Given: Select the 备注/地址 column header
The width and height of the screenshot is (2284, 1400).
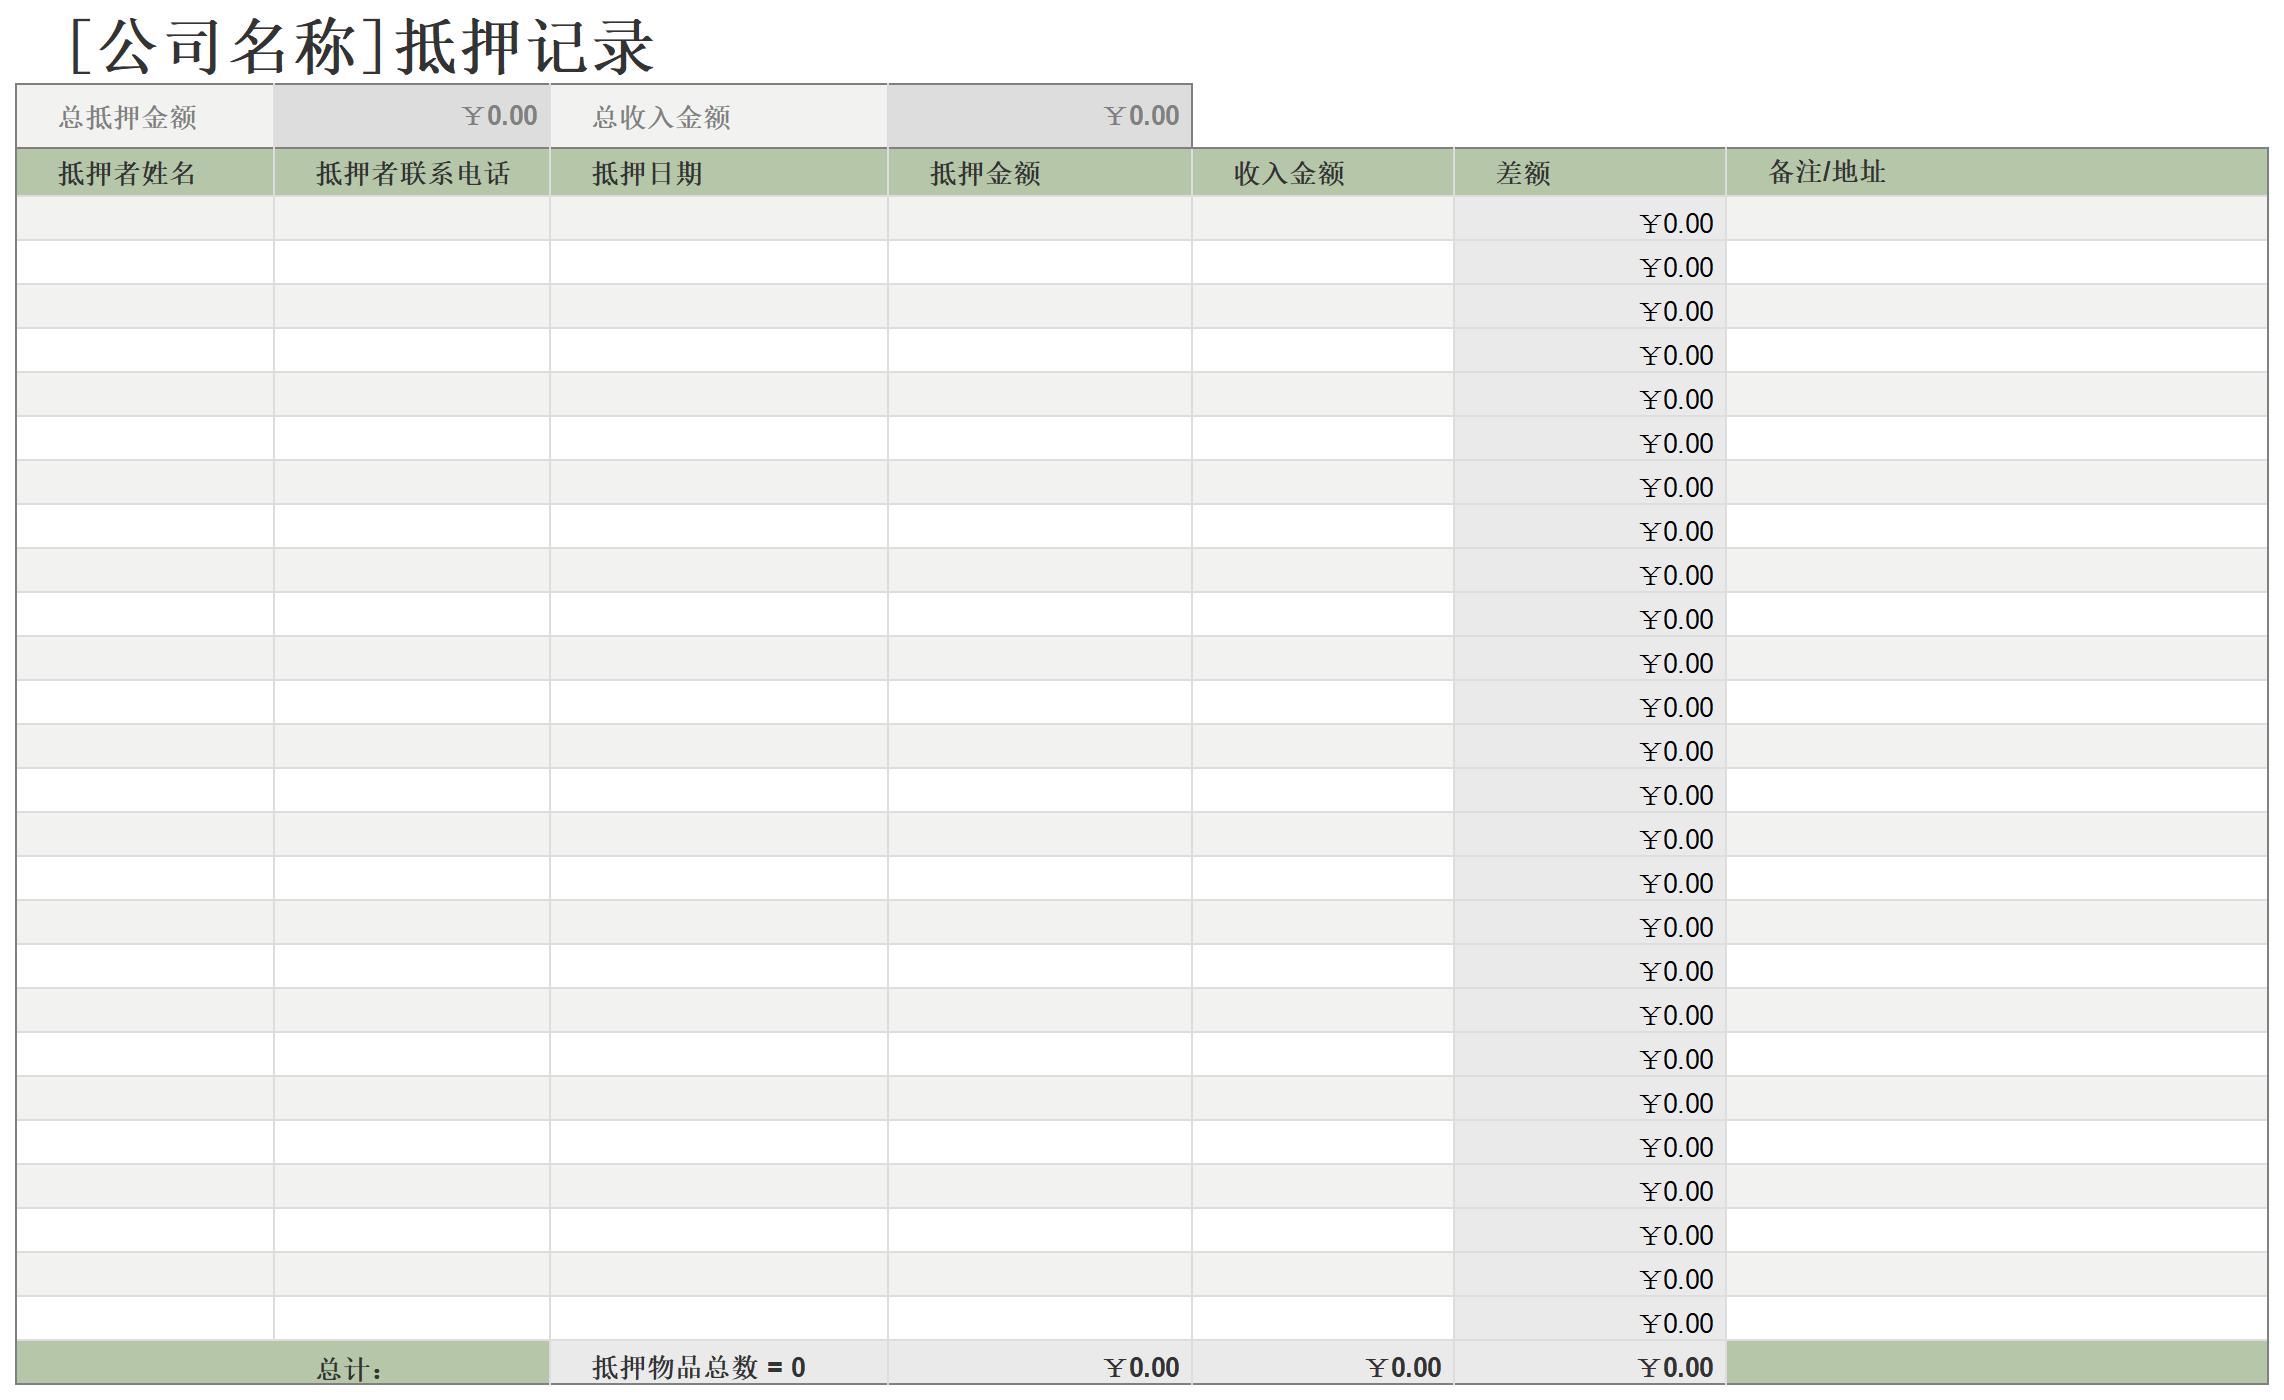Looking at the screenshot, I should 1995,172.
